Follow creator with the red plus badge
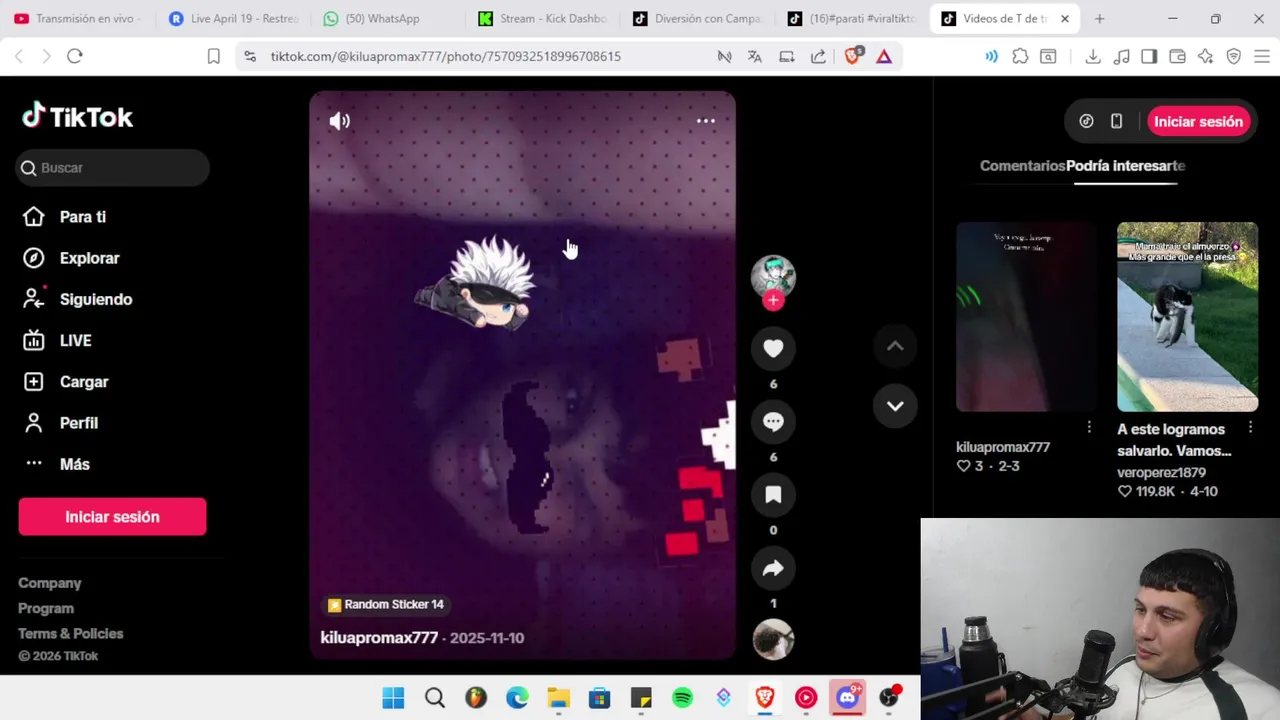 tap(773, 300)
